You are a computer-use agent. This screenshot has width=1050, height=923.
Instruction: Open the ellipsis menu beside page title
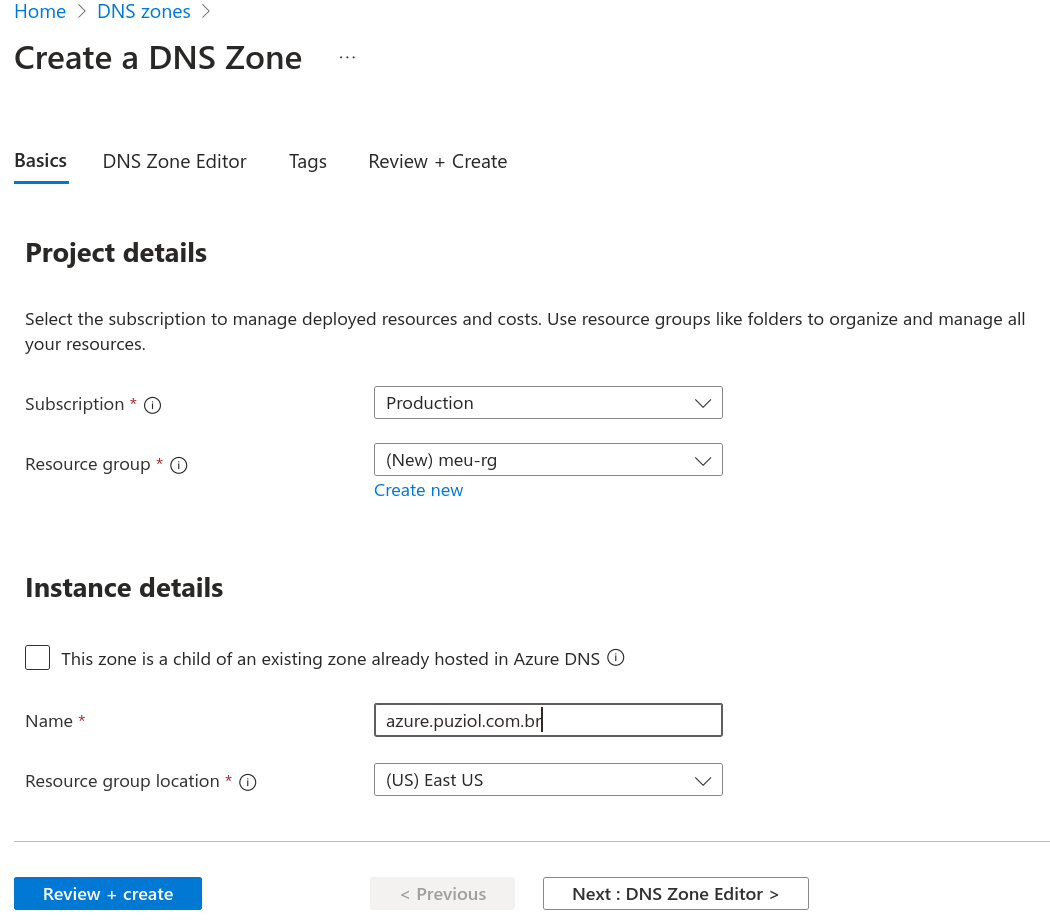tap(347, 58)
